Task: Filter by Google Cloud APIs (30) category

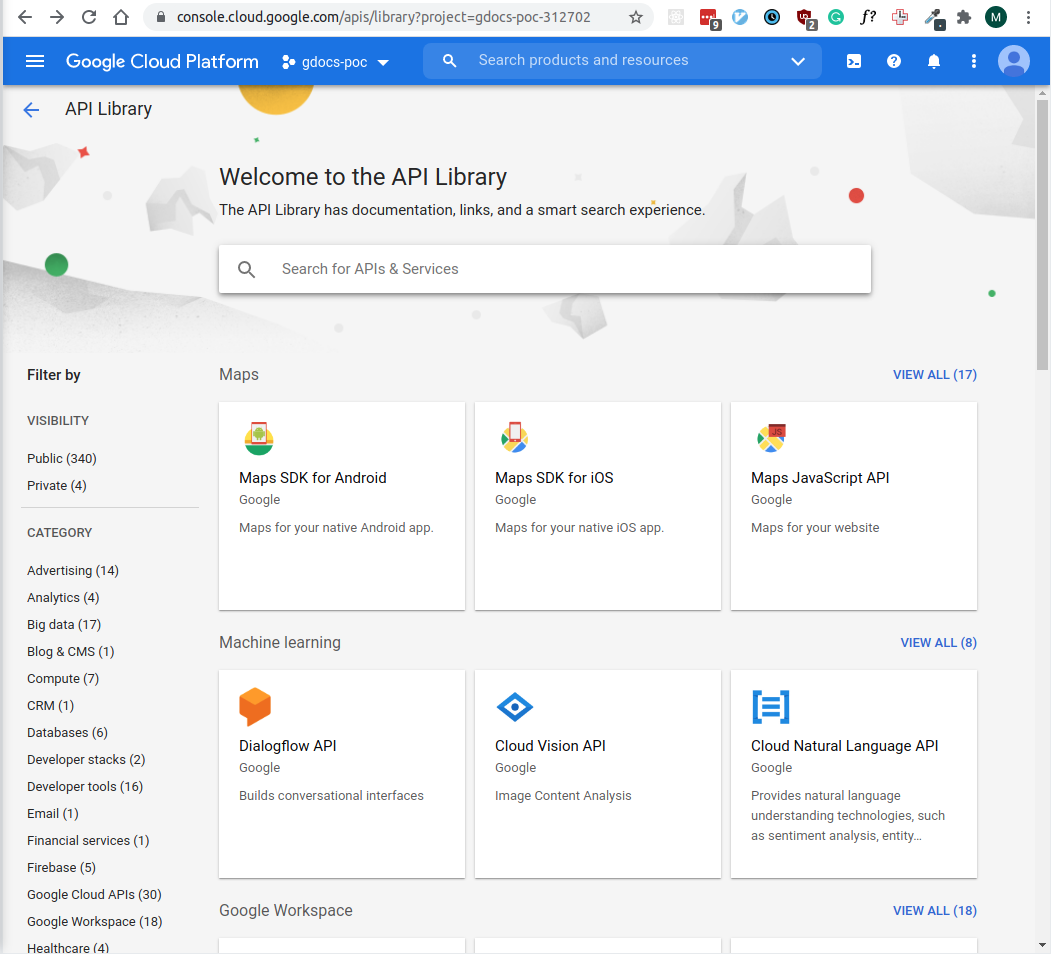Action: click(x=94, y=895)
